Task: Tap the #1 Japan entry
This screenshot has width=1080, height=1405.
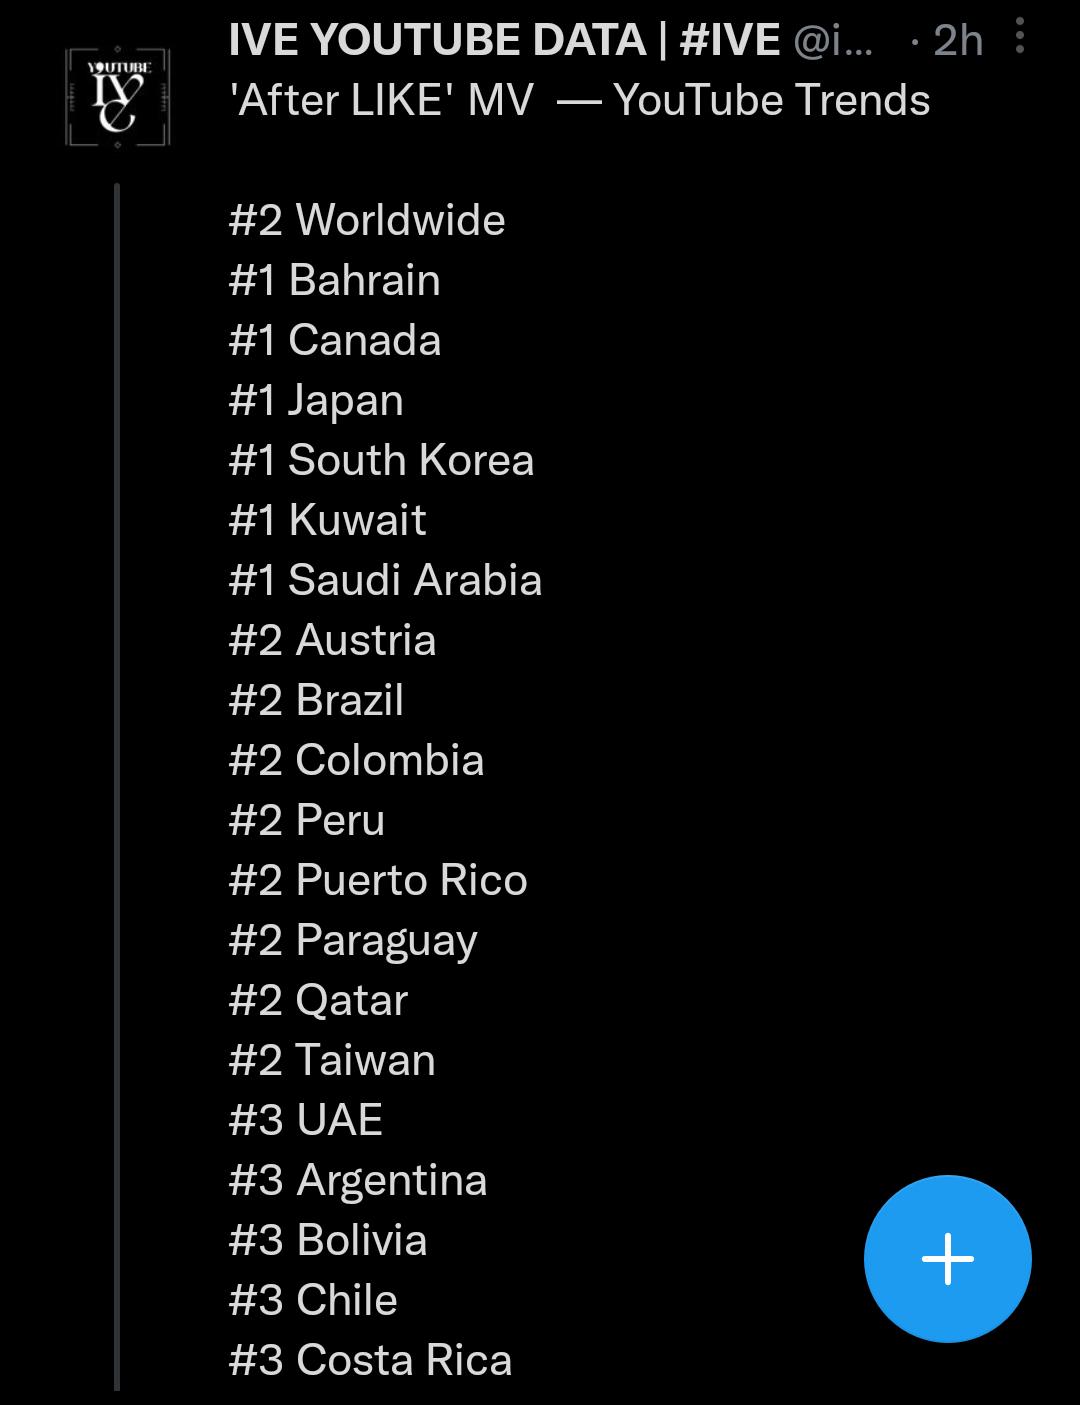Action: click(x=316, y=400)
